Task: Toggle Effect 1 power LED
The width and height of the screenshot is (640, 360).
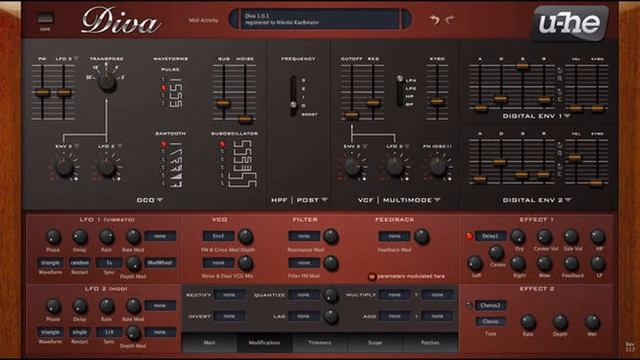Action: tap(469, 236)
